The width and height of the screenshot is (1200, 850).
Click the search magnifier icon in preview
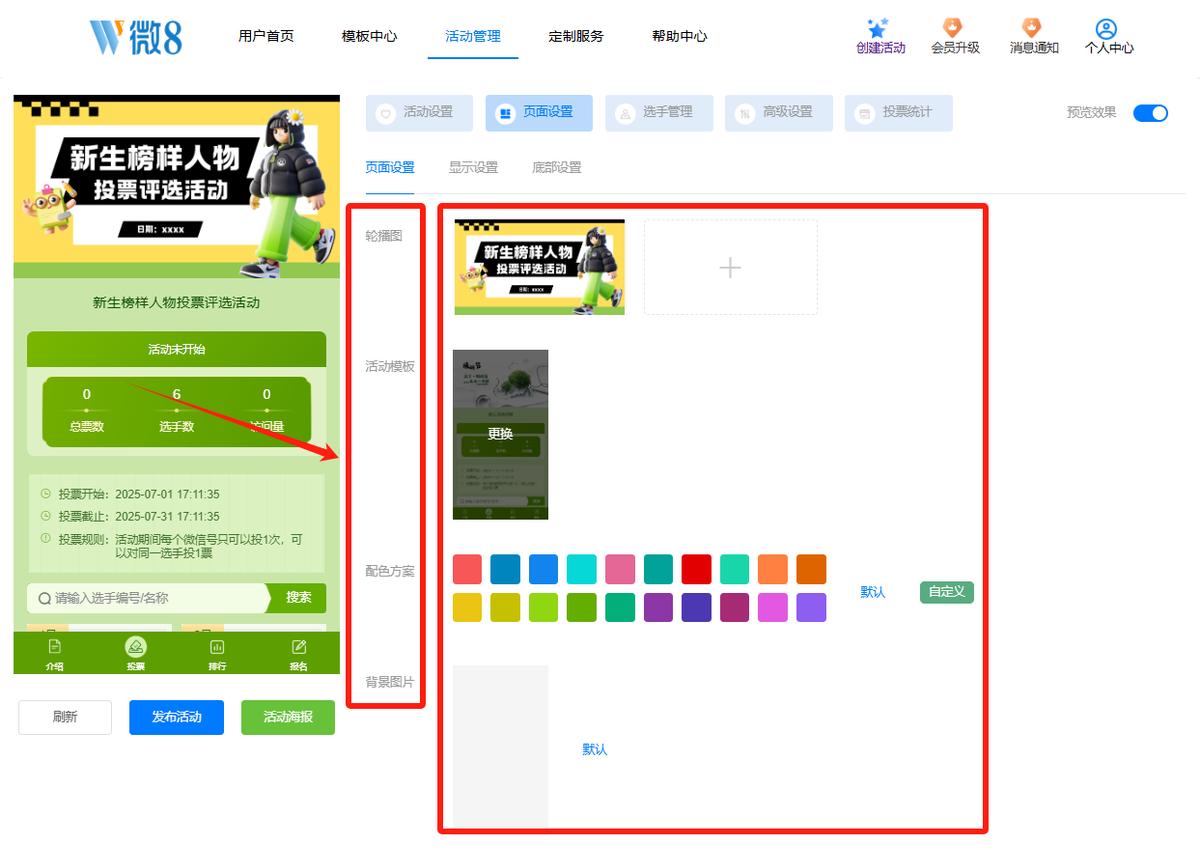coord(44,598)
